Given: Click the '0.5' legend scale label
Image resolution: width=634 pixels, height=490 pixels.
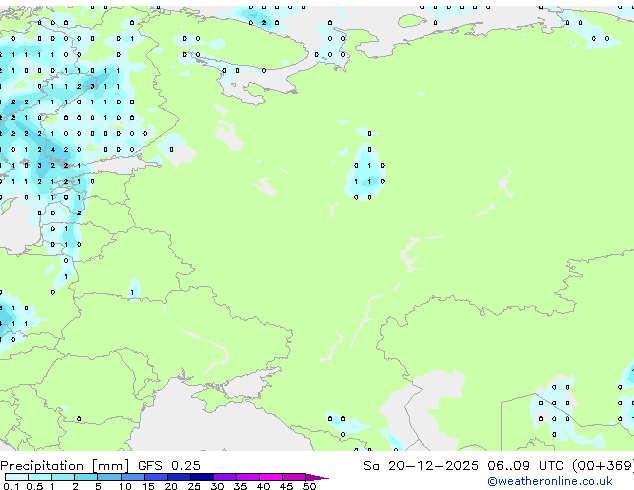Looking at the screenshot, I should (x=34, y=486).
